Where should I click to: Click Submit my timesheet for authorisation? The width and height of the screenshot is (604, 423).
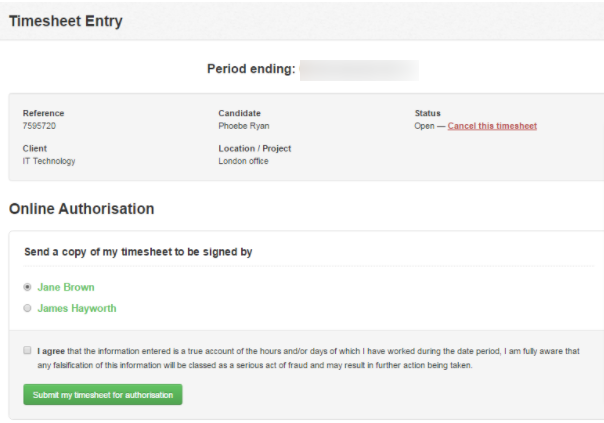click(103, 394)
